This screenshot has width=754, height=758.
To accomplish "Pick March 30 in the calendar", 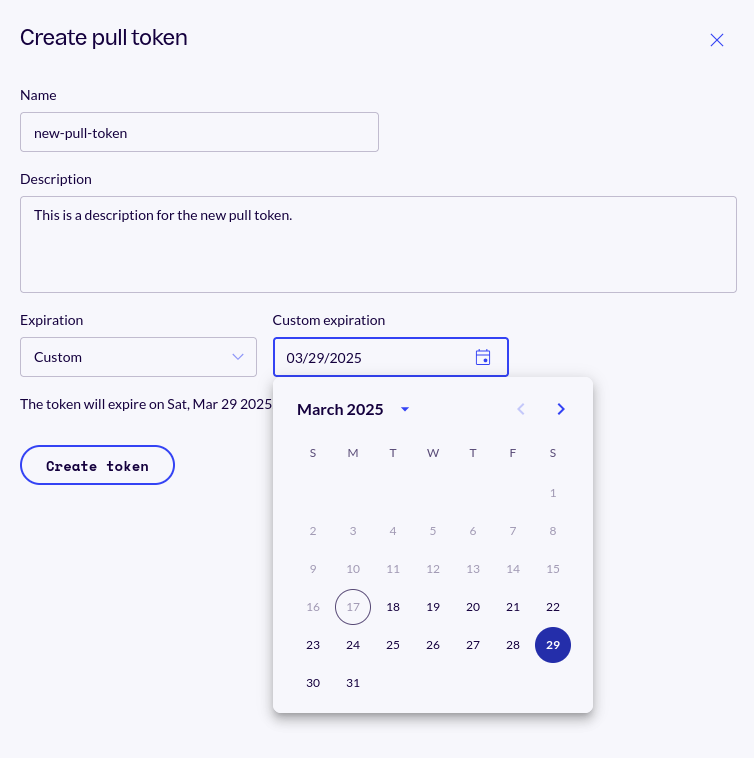I will coord(313,683).
